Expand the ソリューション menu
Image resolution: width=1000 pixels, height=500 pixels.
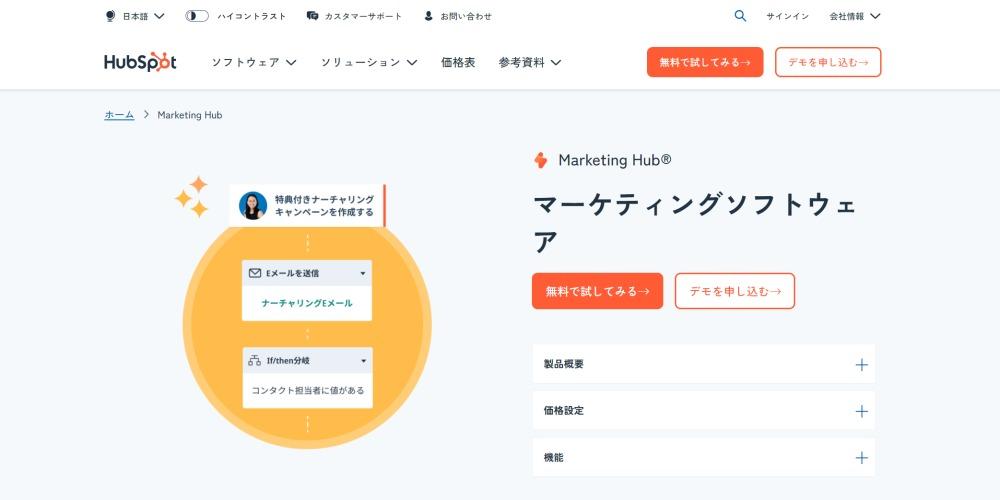(369, 62)
